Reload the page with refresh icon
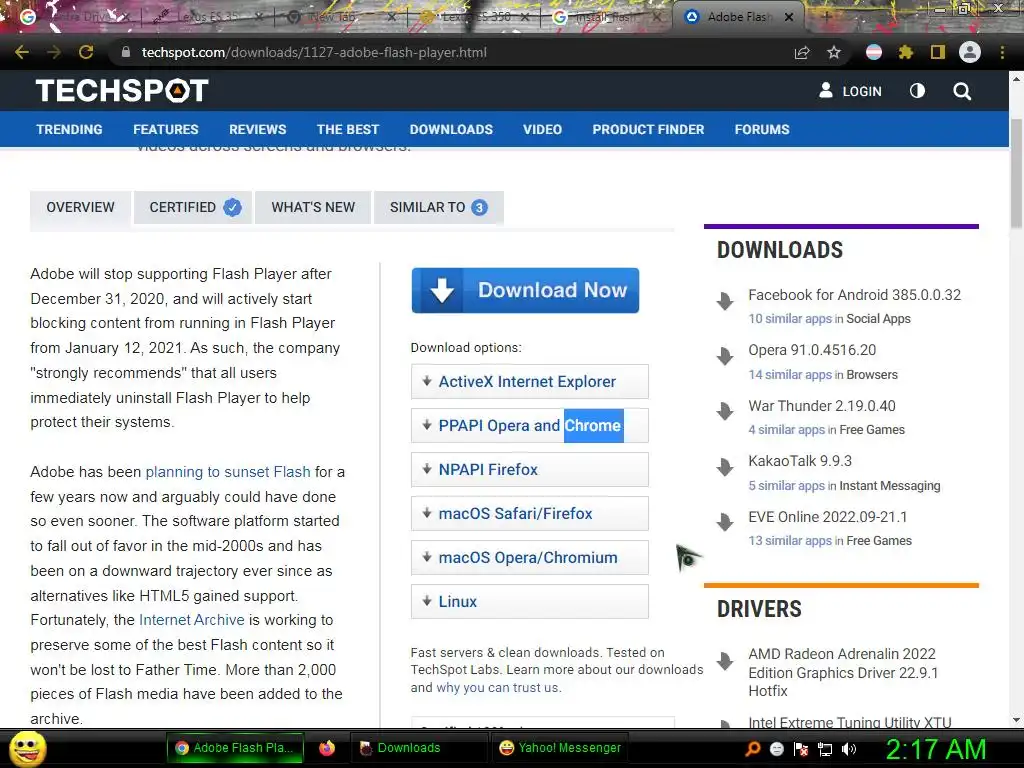 tap(86, 52)
